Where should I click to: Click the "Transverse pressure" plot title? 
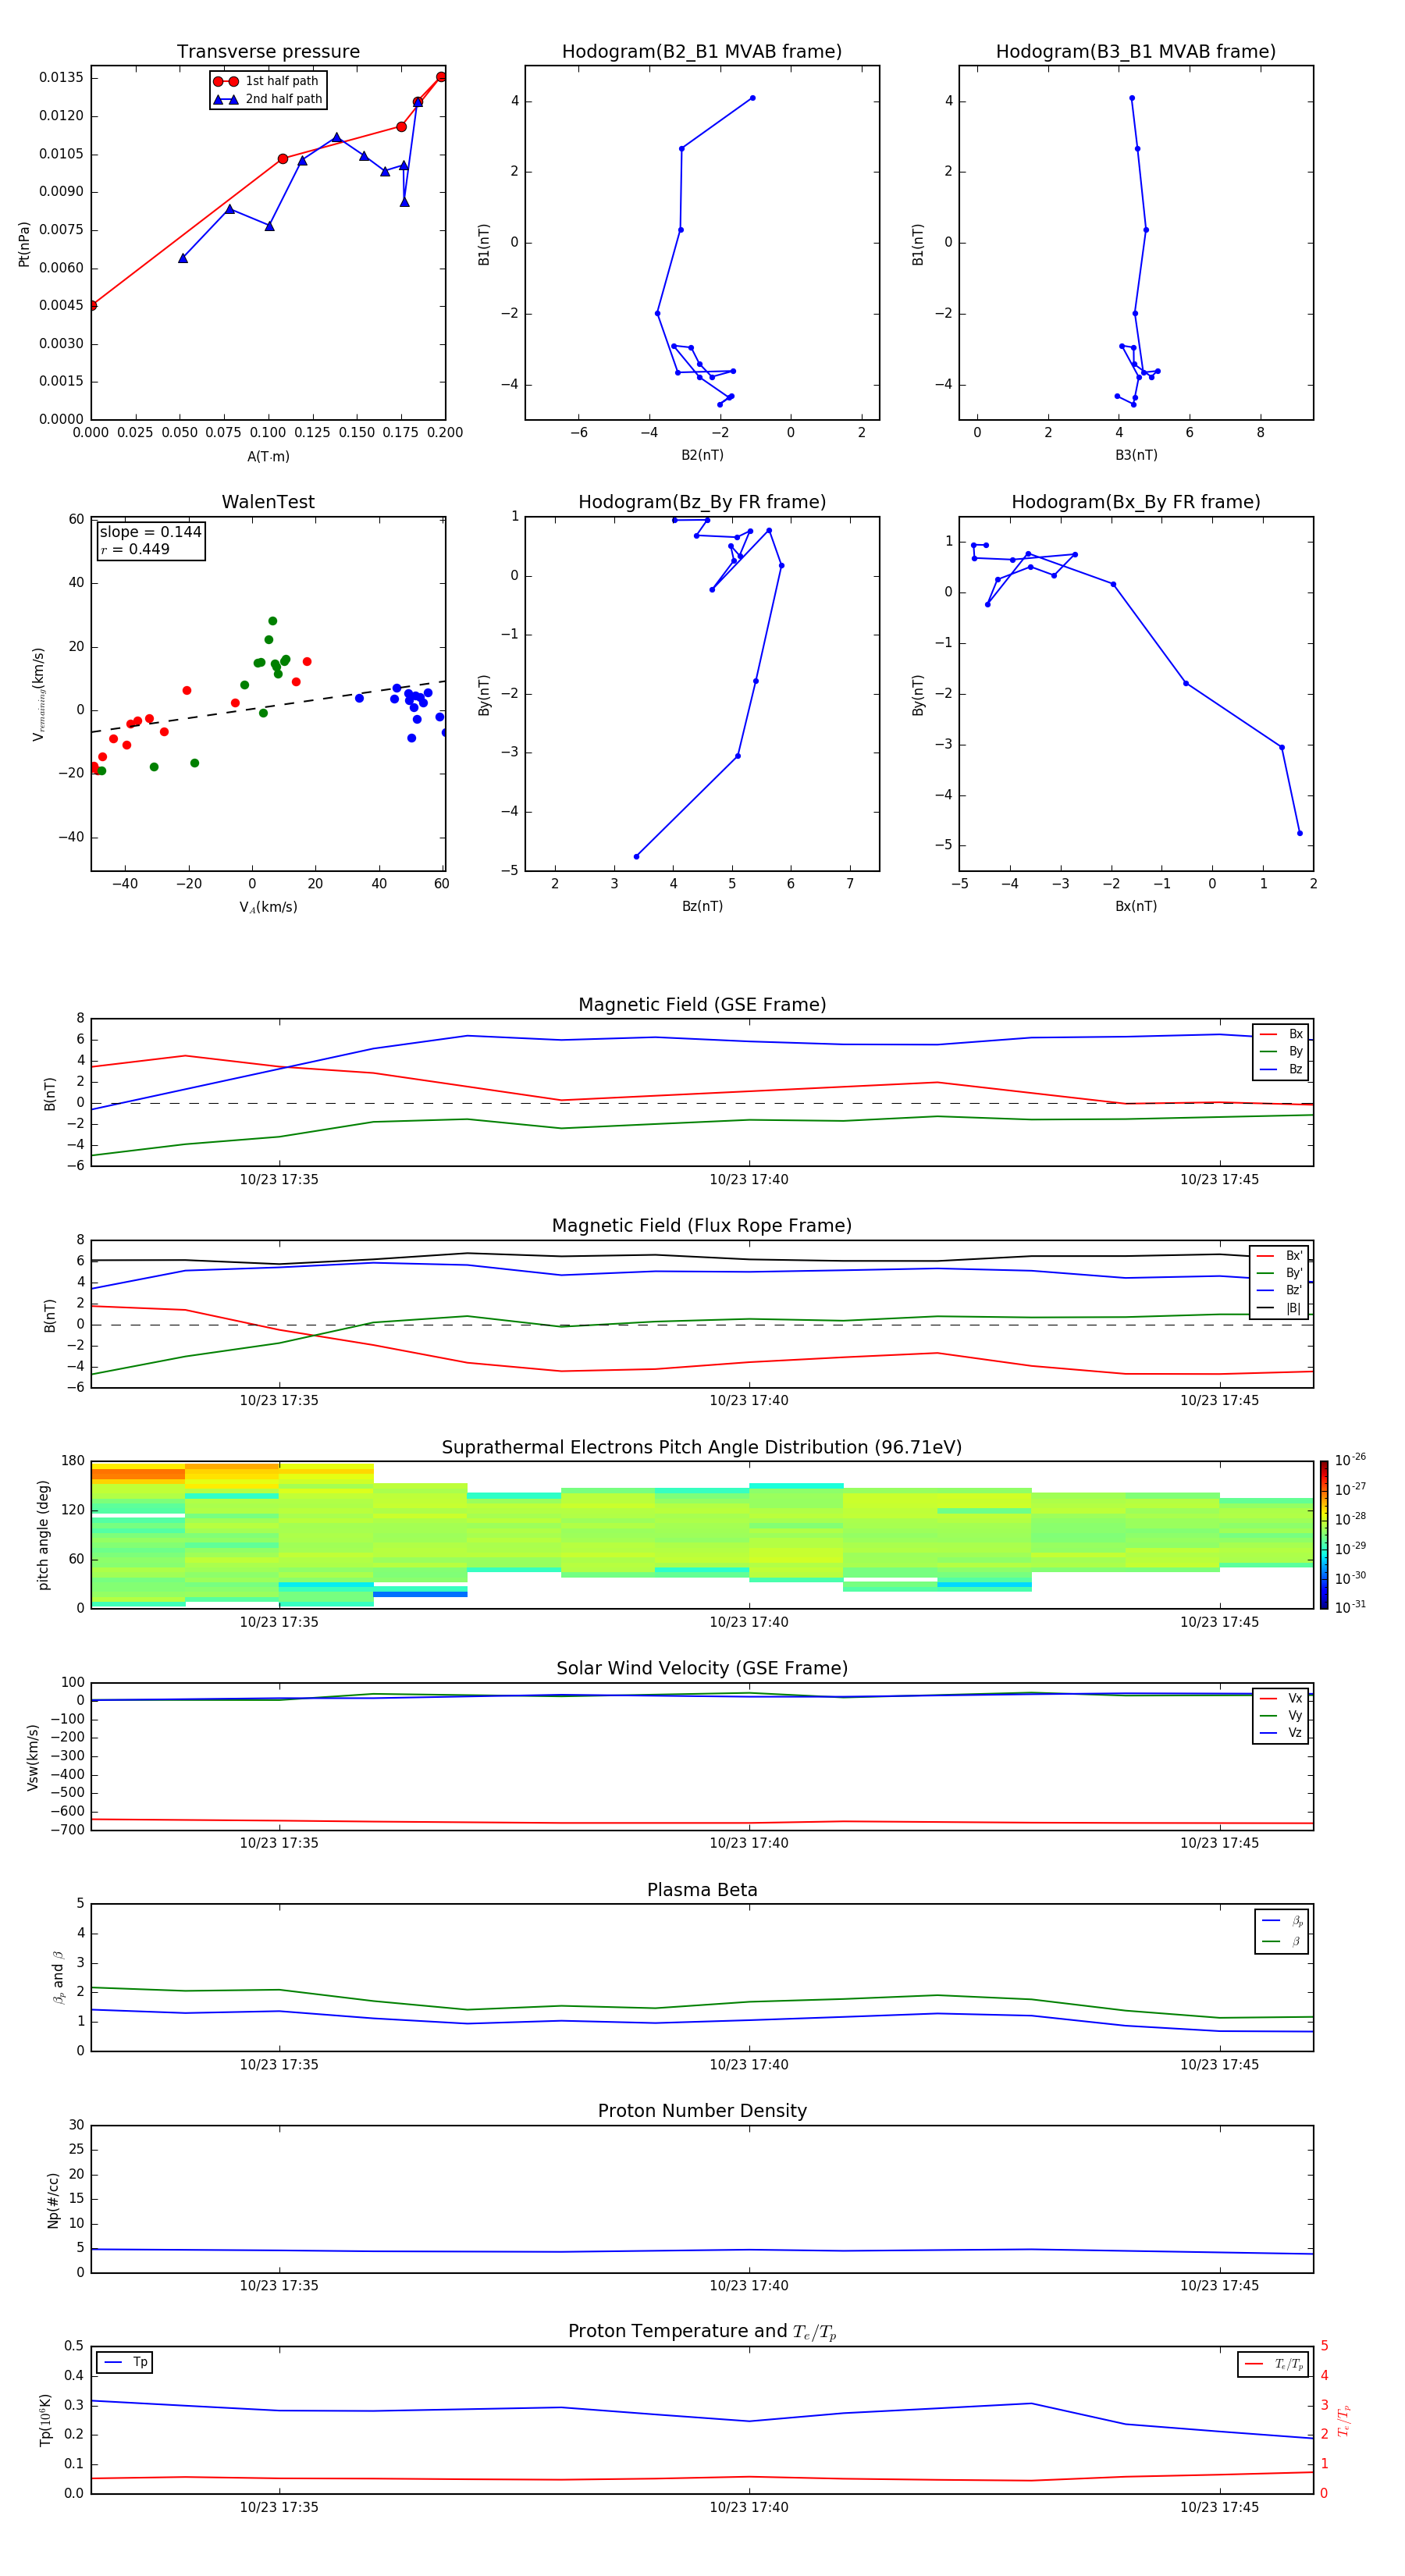pos(268,51)
